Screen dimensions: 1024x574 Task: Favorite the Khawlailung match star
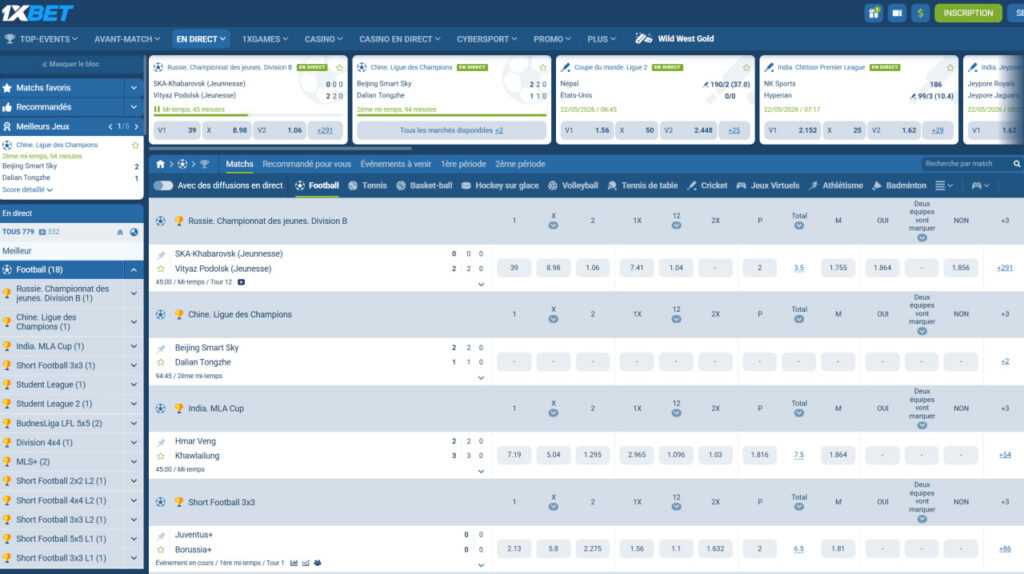161,456
